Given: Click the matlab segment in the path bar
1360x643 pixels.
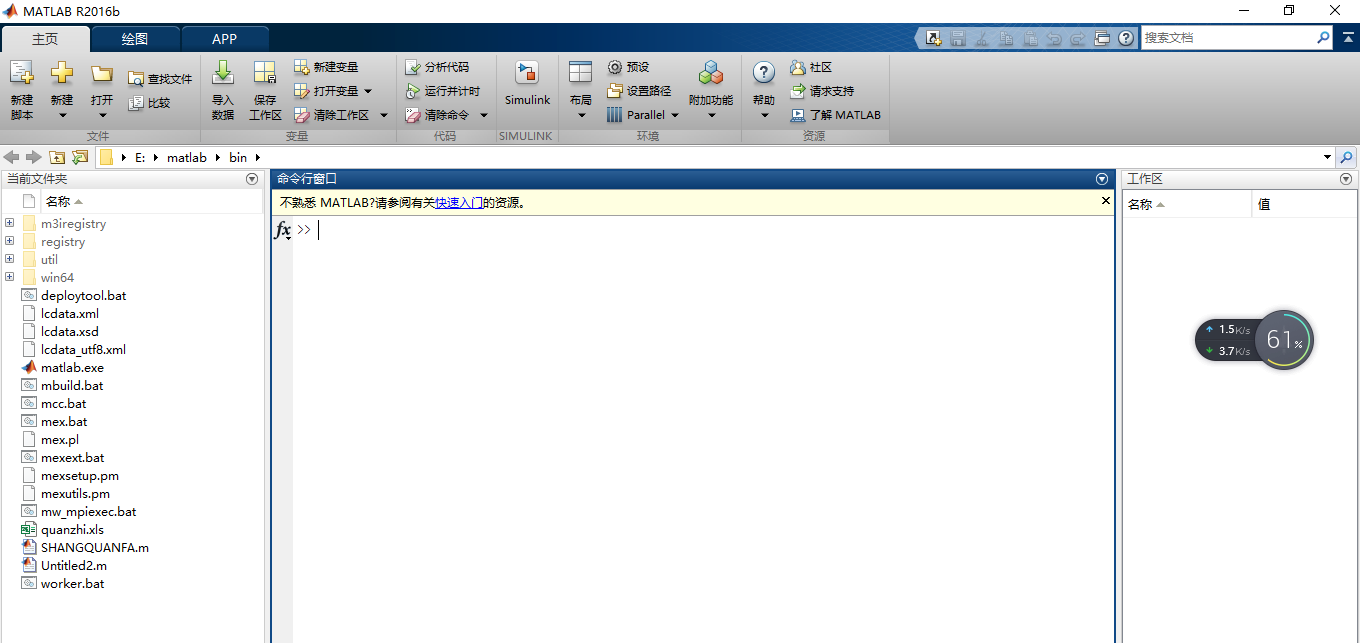Looking at the screenshot, I should click(x=187, y=157).
